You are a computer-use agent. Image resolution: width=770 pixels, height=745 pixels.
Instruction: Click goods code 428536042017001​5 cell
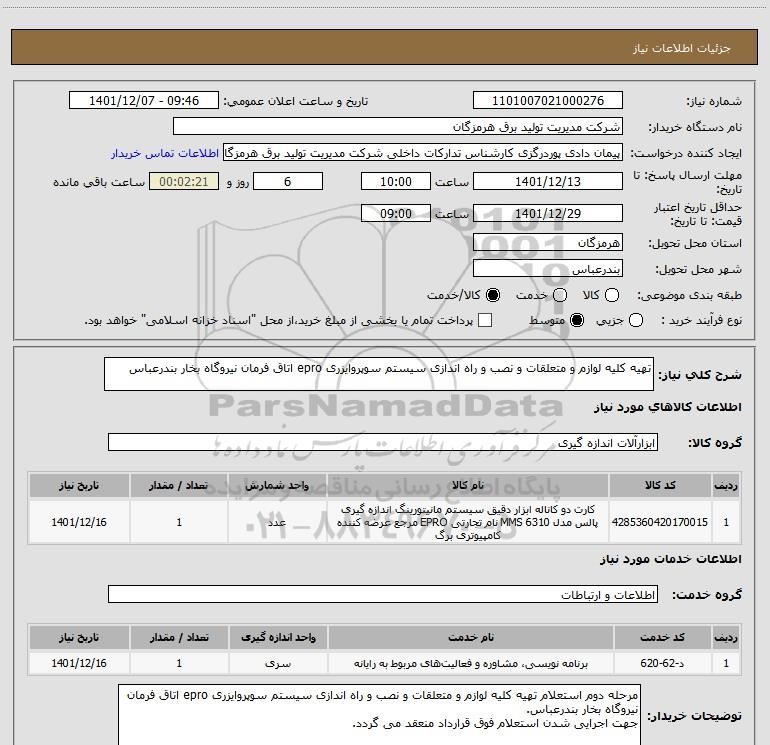tap(660, 522)
